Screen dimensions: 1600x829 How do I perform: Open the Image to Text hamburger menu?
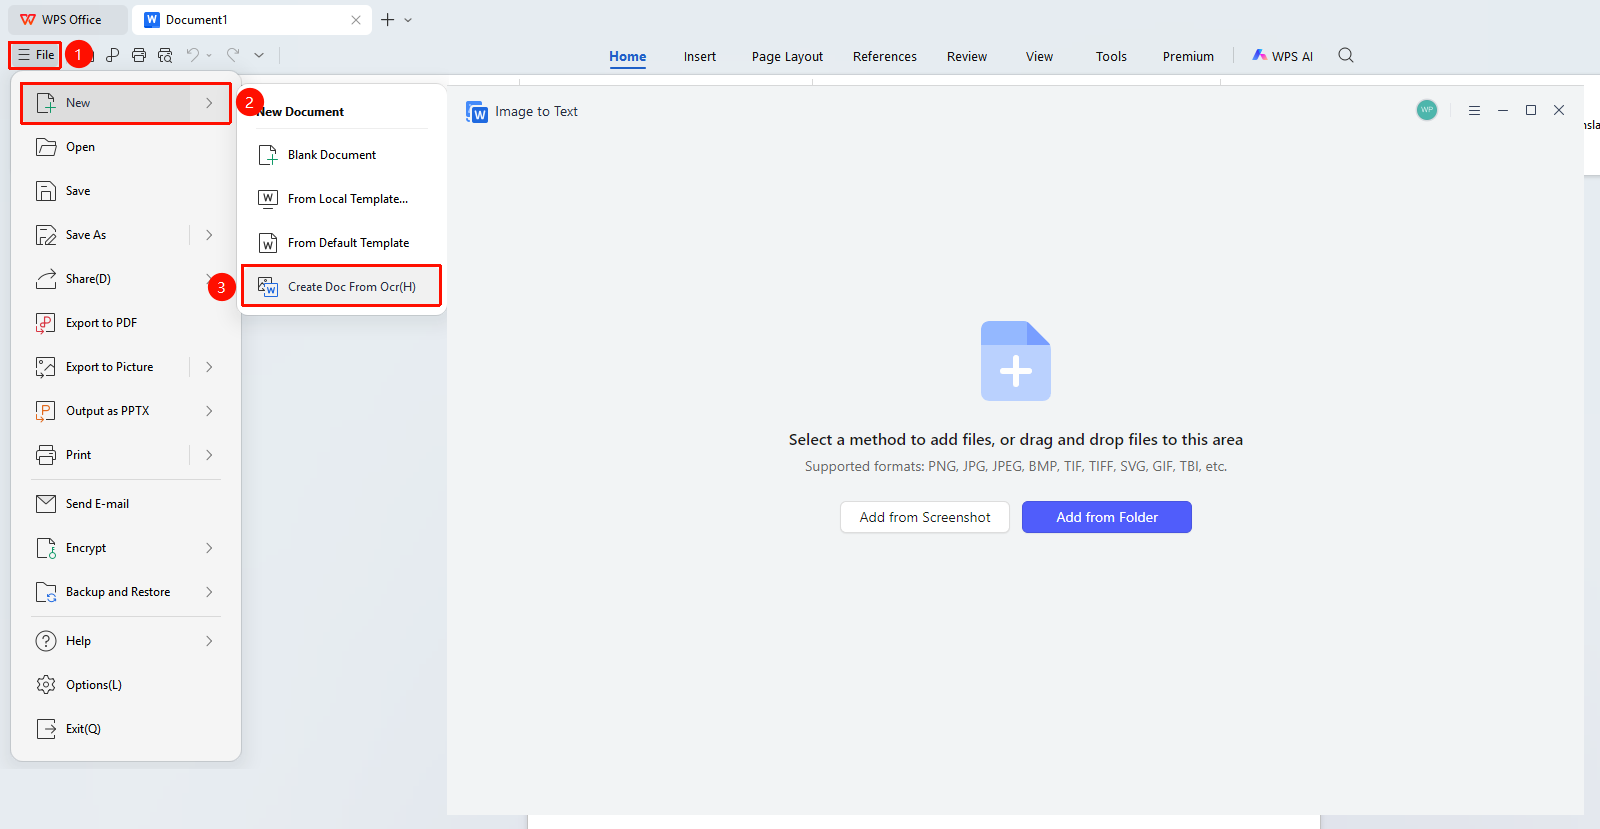click(x=1474, y=110)
